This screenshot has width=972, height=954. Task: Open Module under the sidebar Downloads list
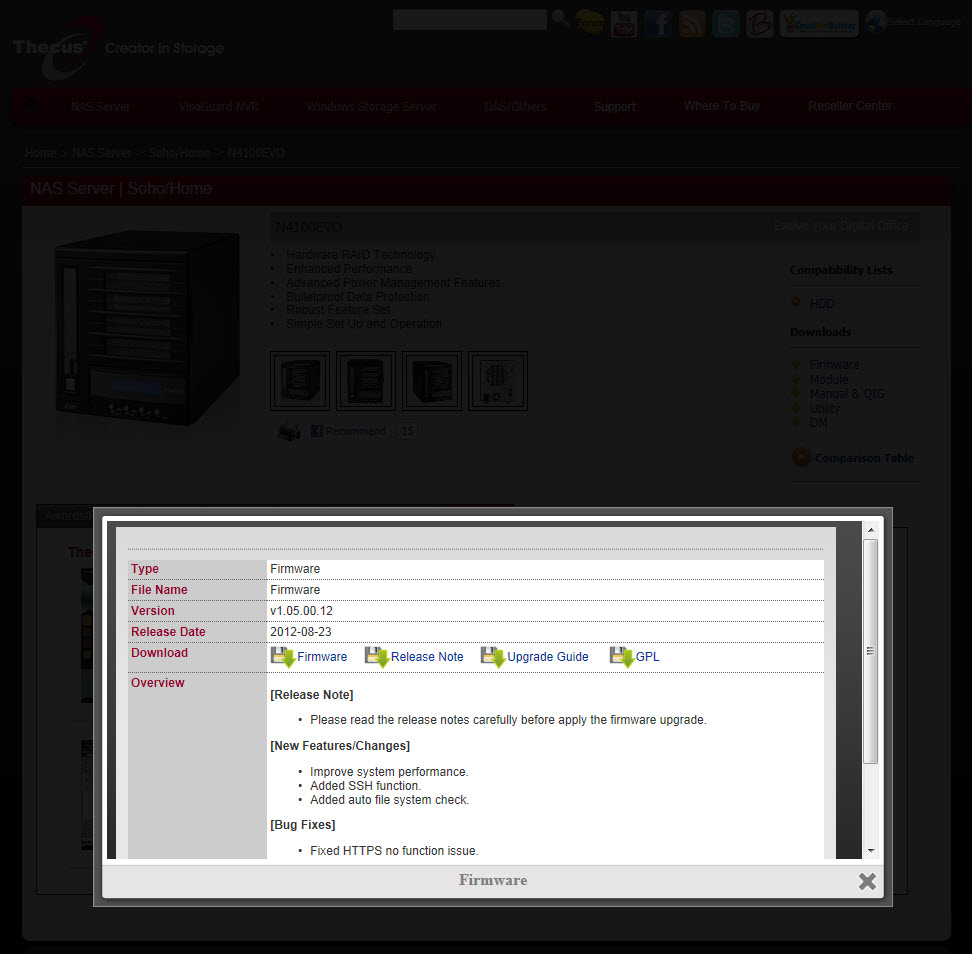(x=829, y=379)
